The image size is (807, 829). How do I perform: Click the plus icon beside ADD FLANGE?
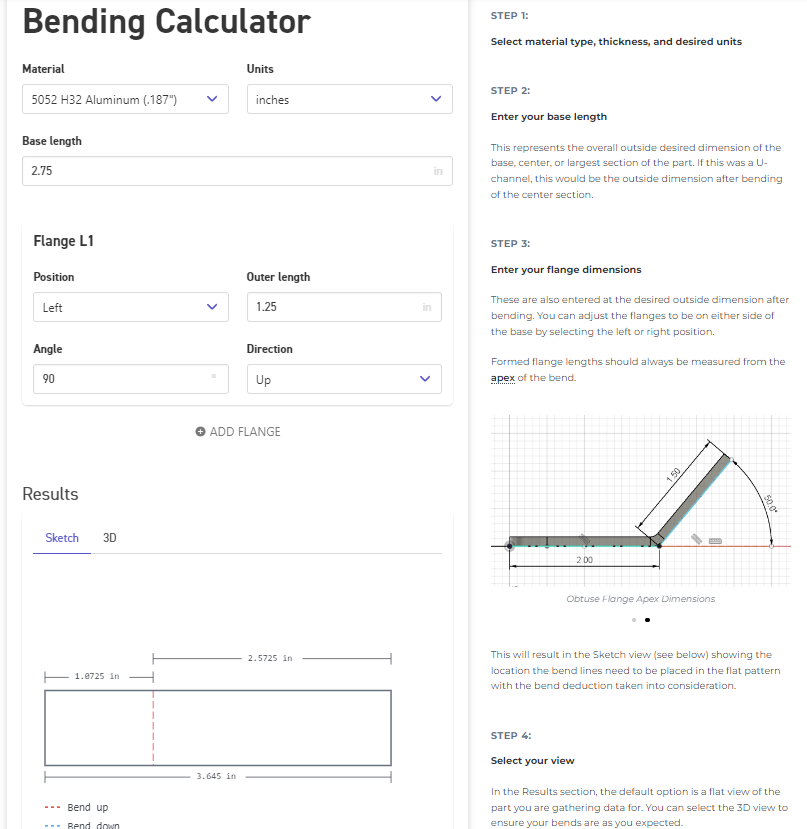(x=200, y=432)
